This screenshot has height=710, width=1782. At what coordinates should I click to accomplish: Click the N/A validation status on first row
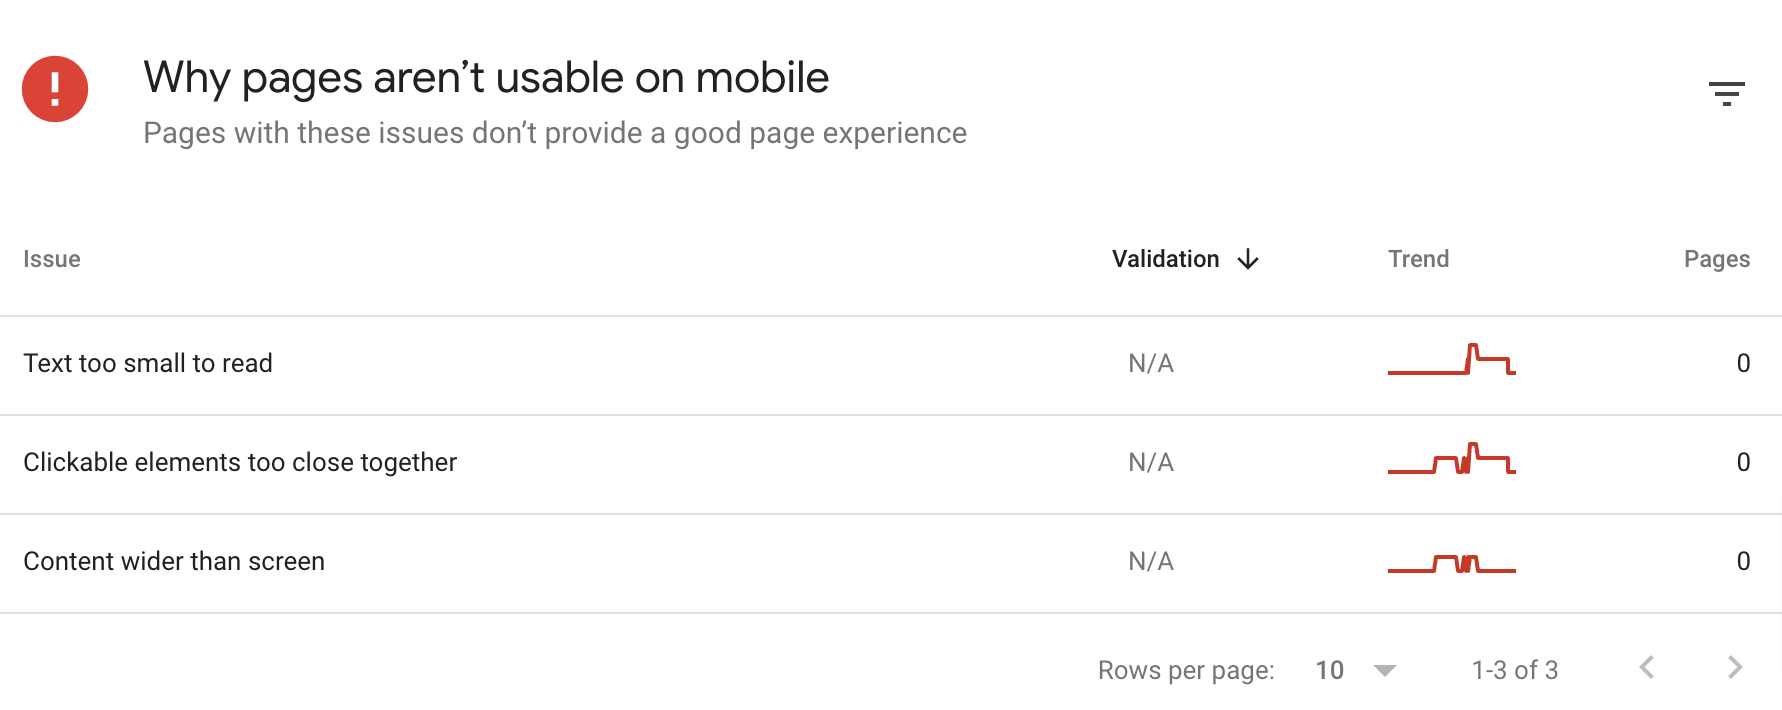pyautogui.click(x=1148, y=363)
